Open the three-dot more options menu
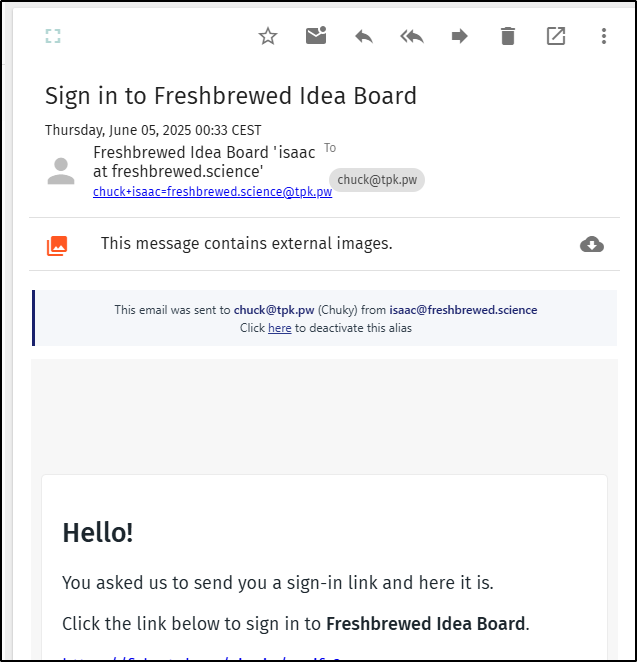Screen dimensions: 637x662 (604, 37)
